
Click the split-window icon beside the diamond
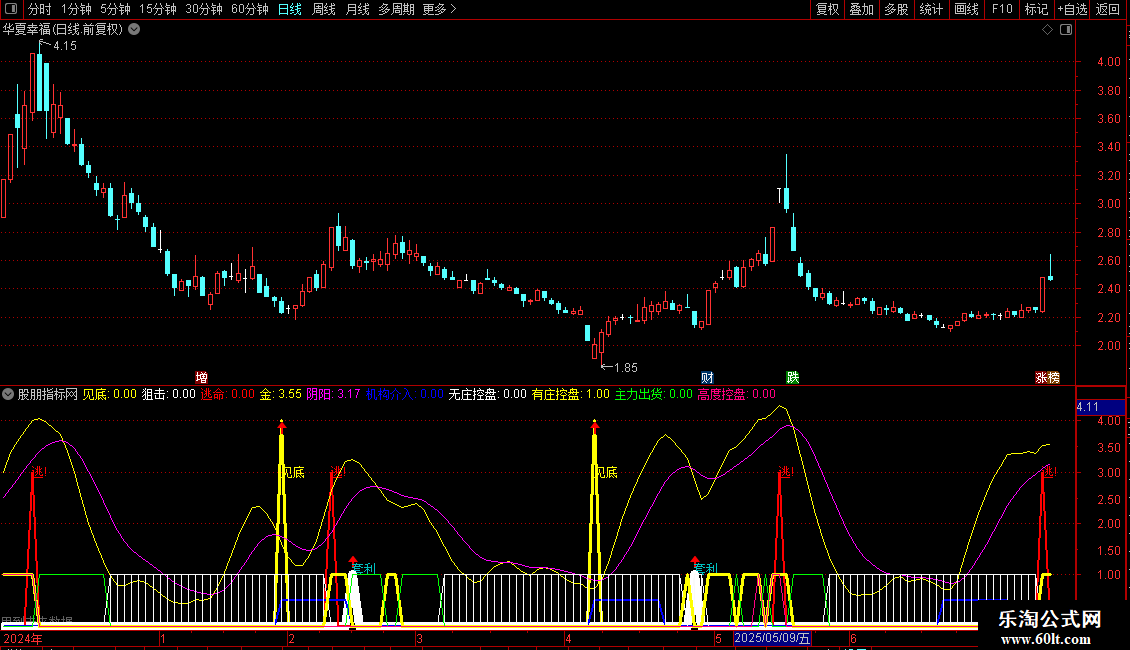[x=1066, y=30]
